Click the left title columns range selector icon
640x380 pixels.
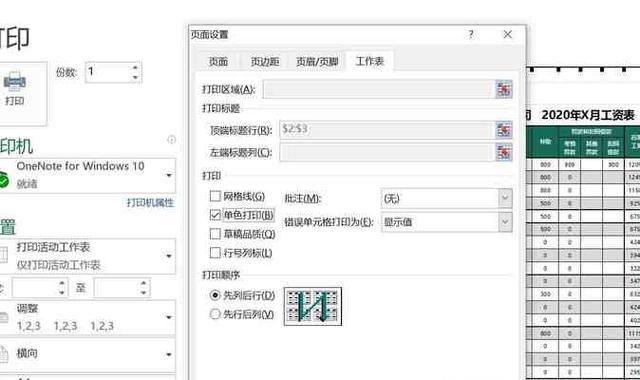click(504, 152)
